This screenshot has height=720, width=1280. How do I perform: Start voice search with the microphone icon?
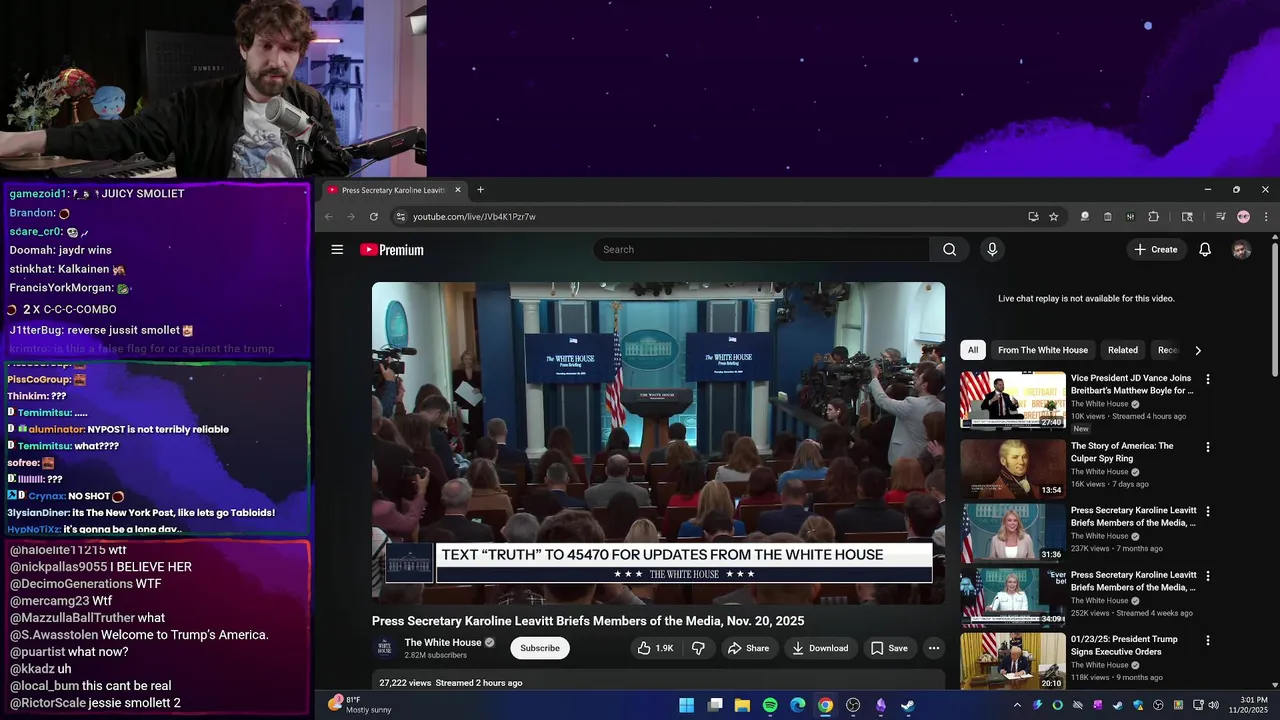click(992, 250)
